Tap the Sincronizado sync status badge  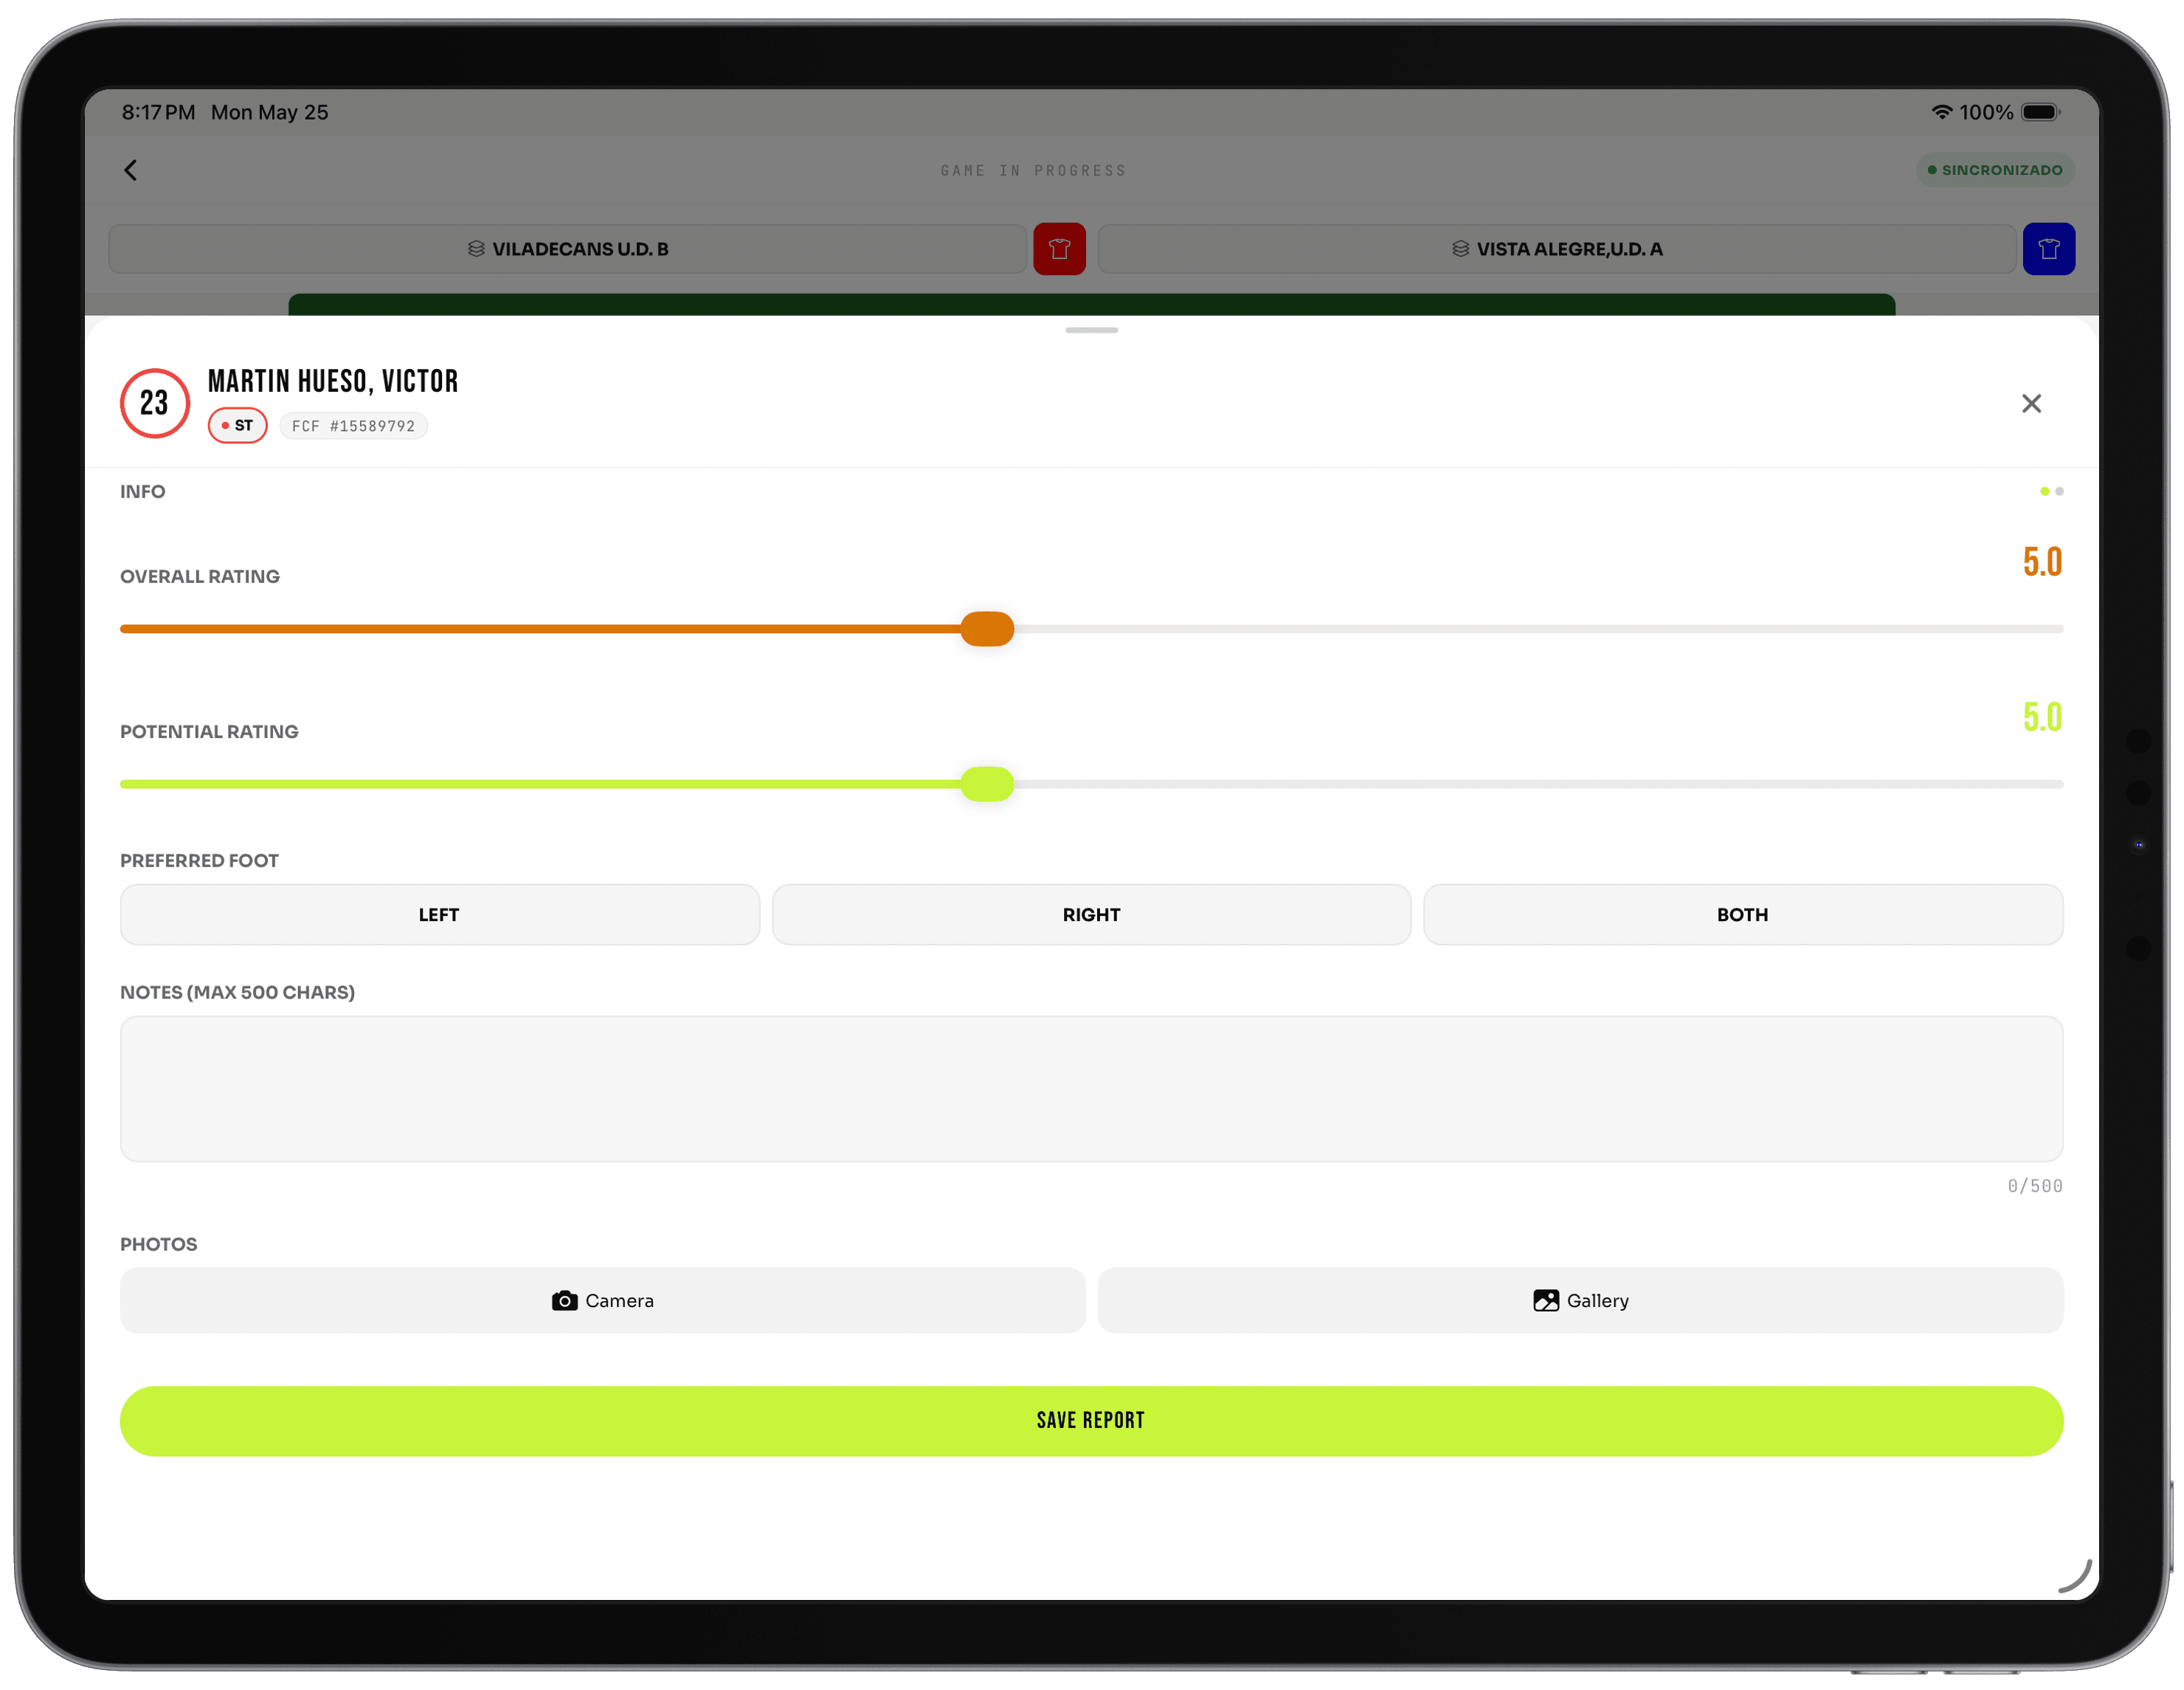click(1995, 170)
